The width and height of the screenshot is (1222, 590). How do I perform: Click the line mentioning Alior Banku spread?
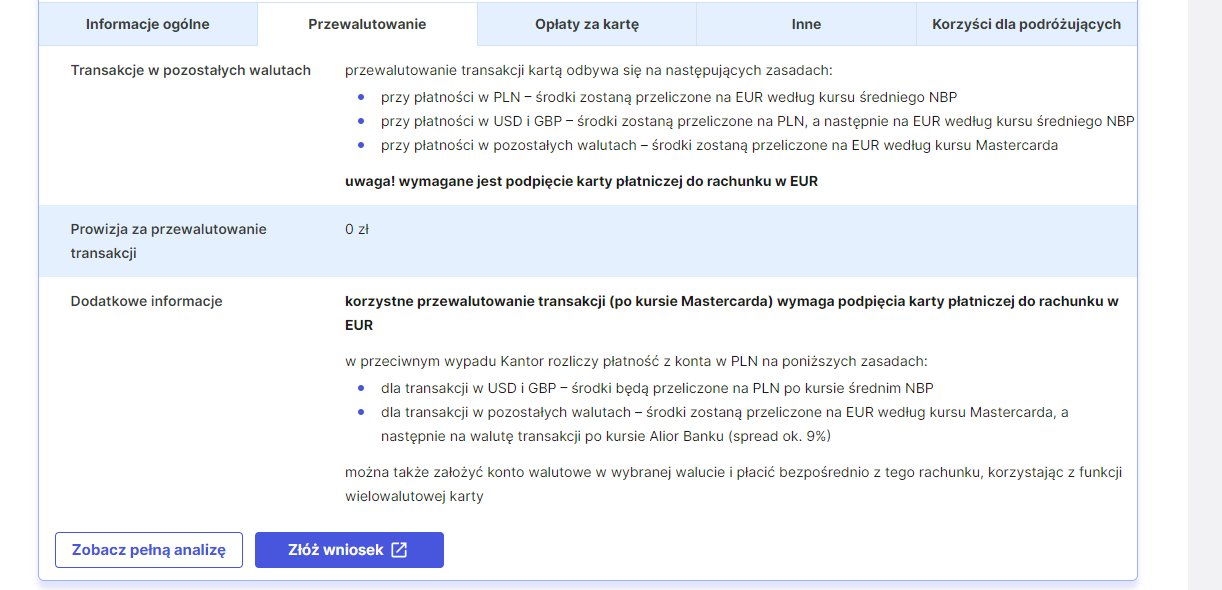click(605, 436)
